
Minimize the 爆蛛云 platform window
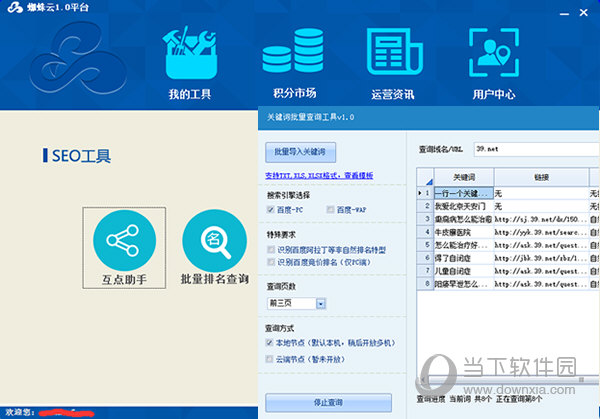[x=564, y=13]
